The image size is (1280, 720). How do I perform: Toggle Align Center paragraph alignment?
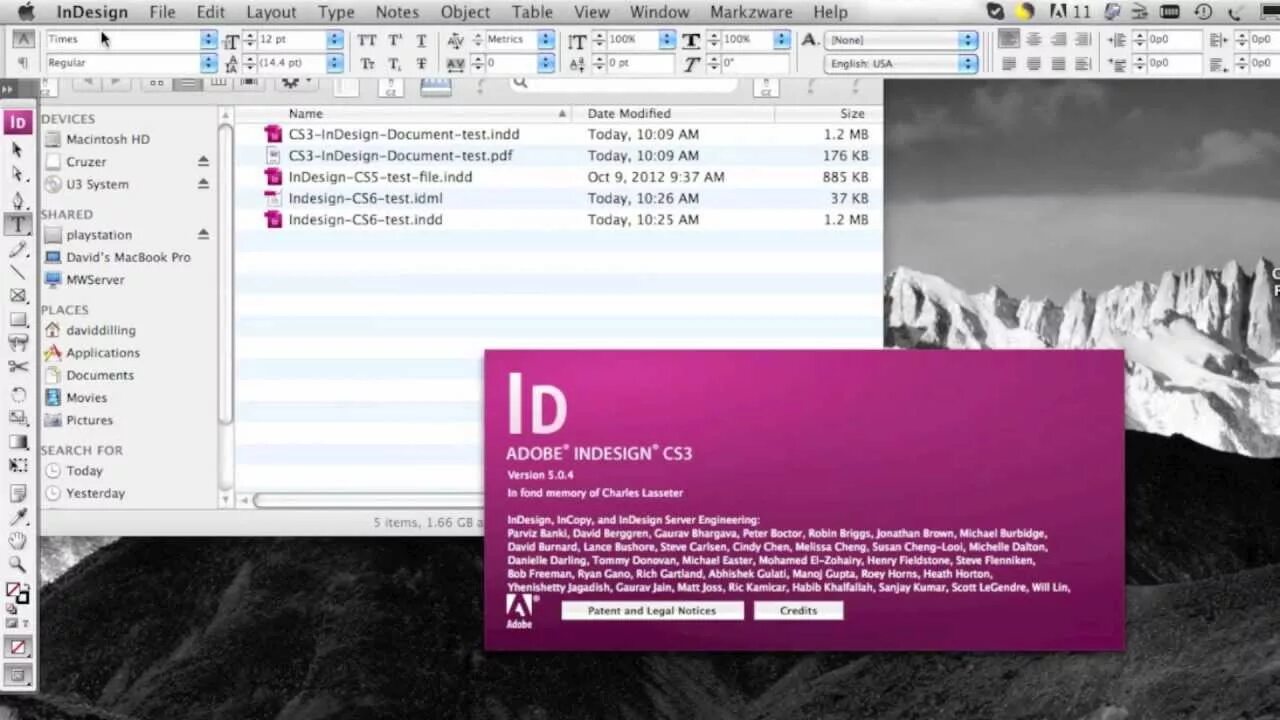click(x=1033, y=39)
